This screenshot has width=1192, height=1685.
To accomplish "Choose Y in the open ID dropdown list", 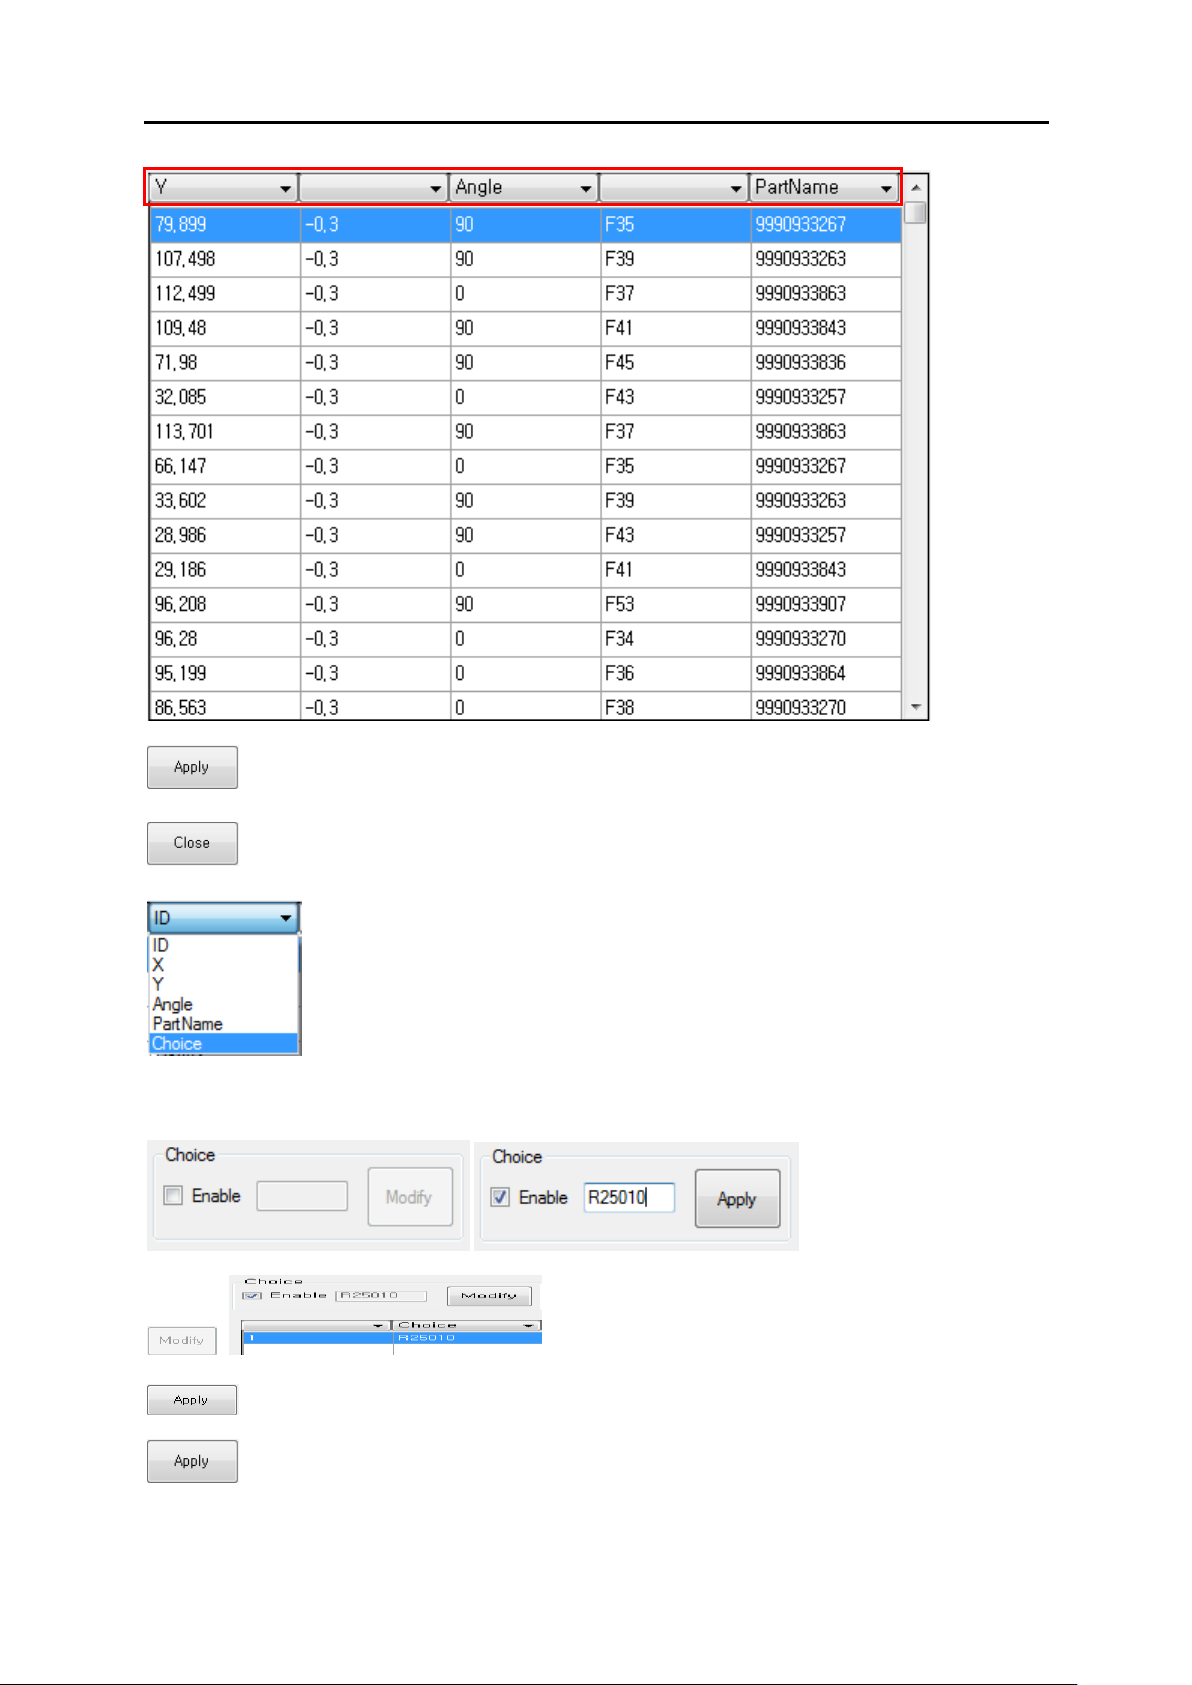I will [x=224, y=985].
